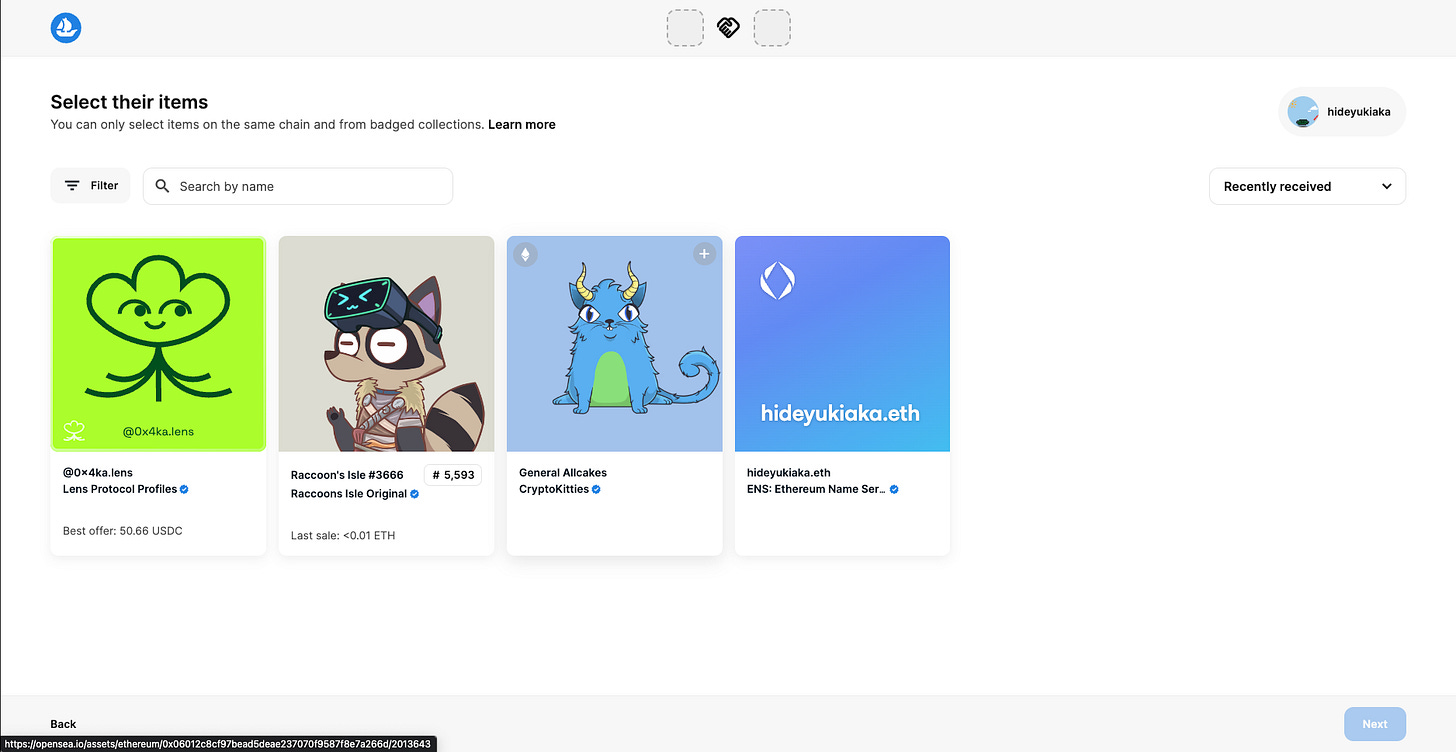Click the small Lens logo on green card

[x=74, y=431]
